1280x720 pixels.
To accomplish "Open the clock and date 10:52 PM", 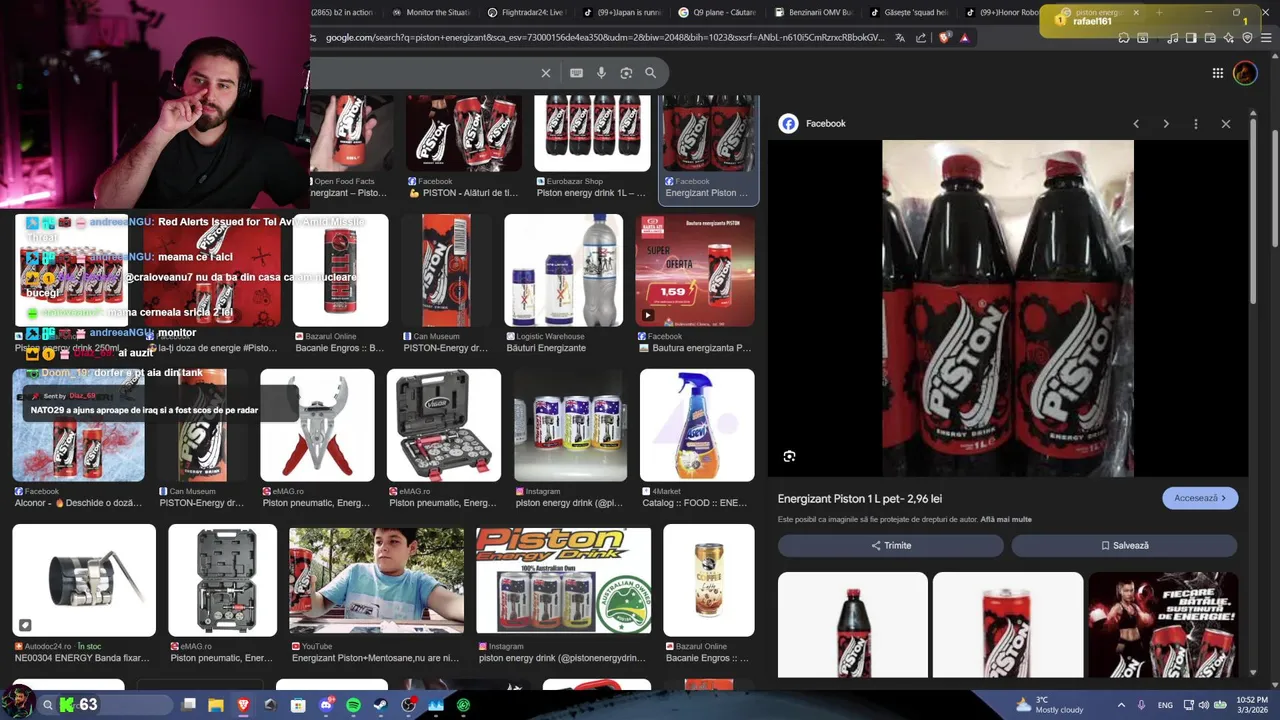I will pos(1251,705).
